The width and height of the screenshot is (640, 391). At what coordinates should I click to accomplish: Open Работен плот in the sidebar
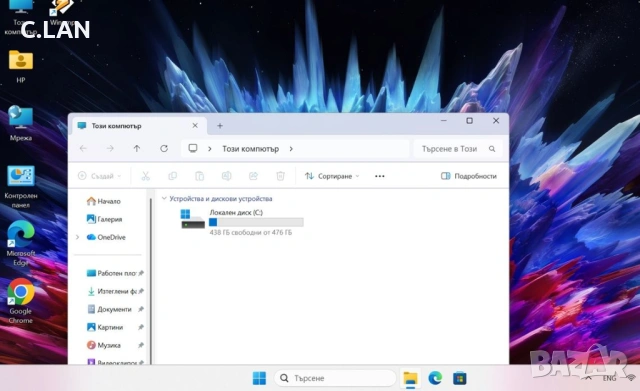pyautogui.click(x=111, y=273)
